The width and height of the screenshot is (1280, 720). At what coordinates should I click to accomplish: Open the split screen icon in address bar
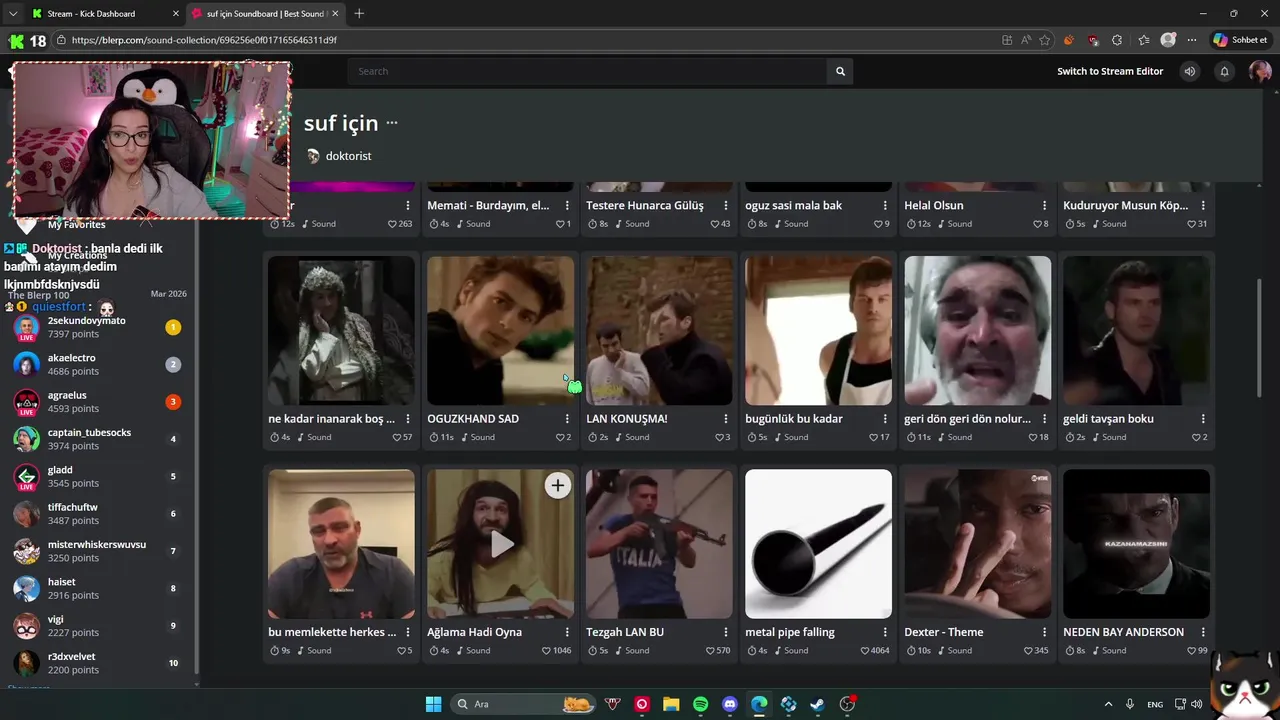1007,40
